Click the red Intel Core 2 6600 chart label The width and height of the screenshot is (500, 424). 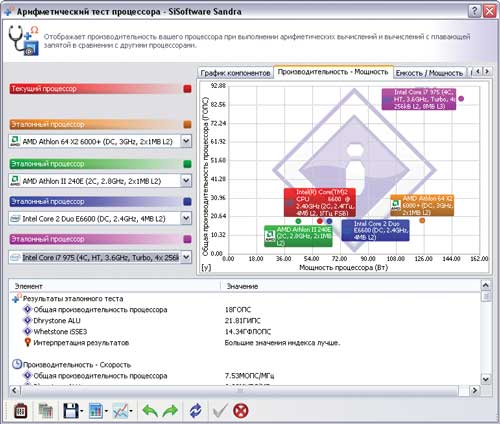320,202
